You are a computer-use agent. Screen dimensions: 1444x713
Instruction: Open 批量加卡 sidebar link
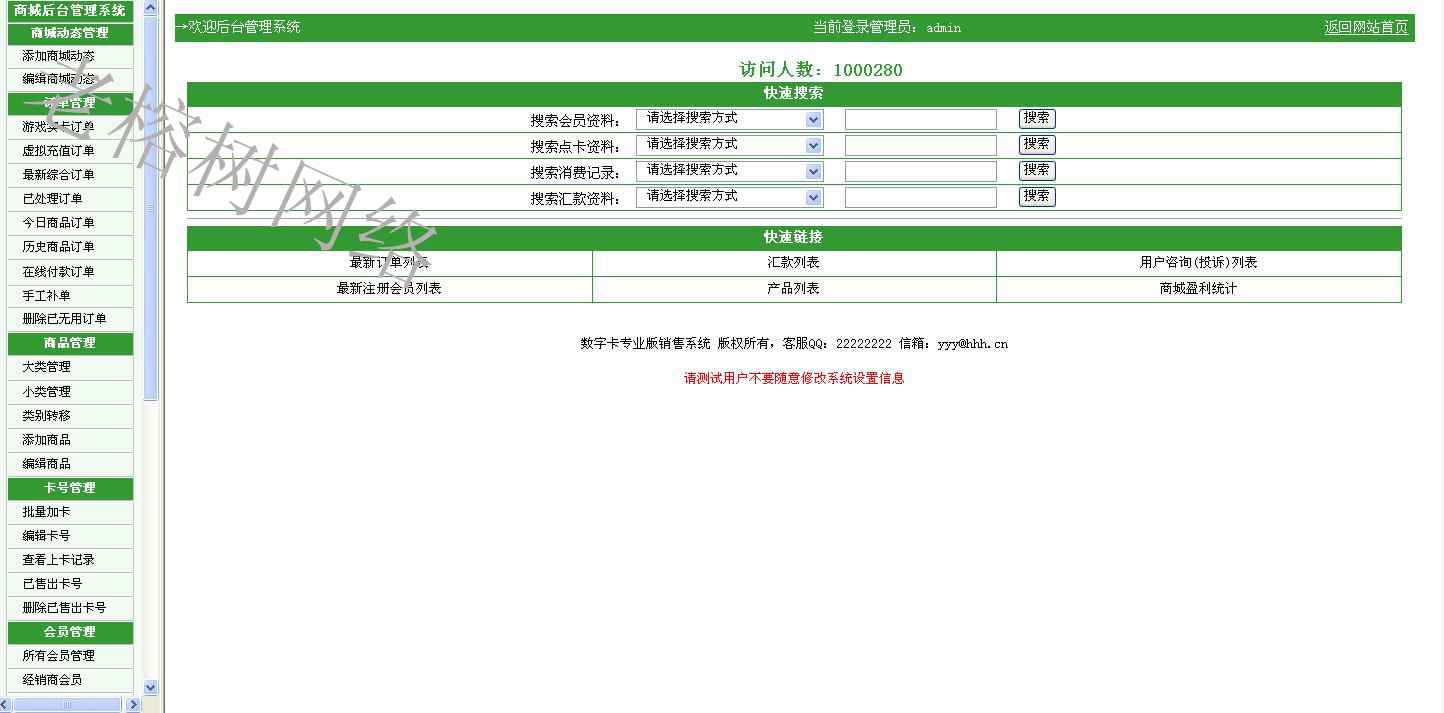[47, 512]
